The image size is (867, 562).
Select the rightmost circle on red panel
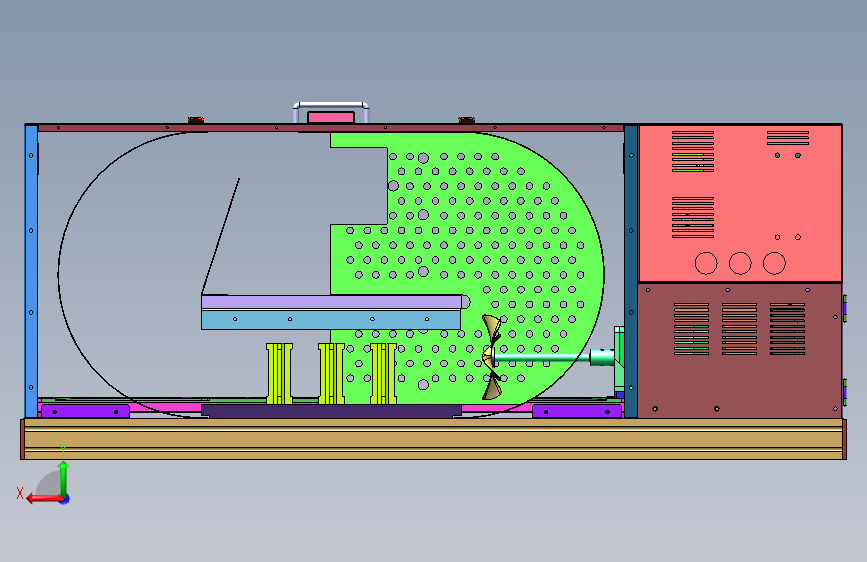click(774, 263)
